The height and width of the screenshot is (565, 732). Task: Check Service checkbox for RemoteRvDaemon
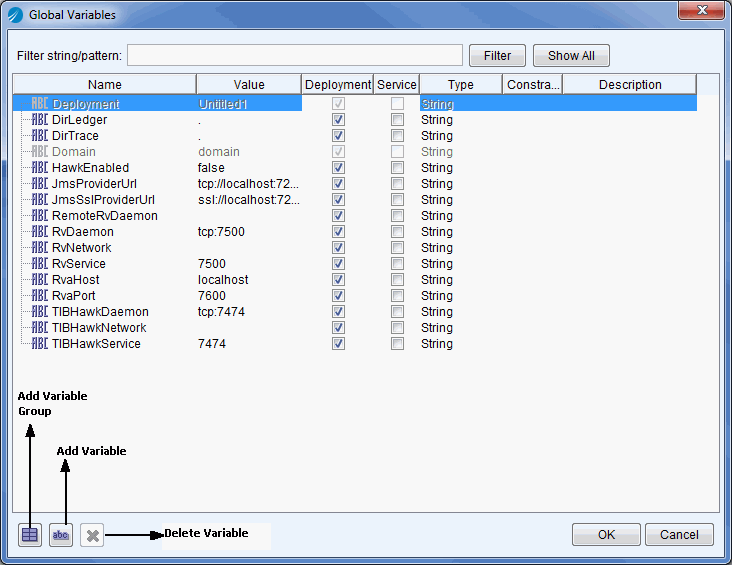[397, 216]
